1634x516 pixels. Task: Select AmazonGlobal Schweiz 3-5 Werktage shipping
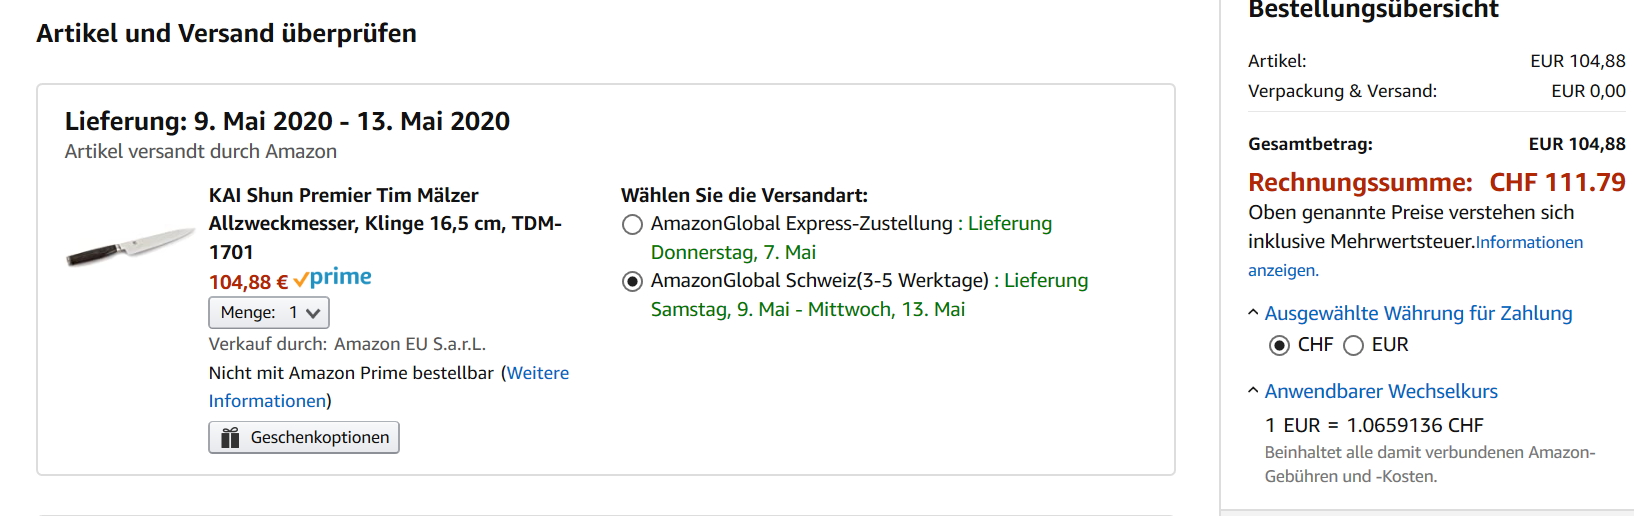(632, 282)
